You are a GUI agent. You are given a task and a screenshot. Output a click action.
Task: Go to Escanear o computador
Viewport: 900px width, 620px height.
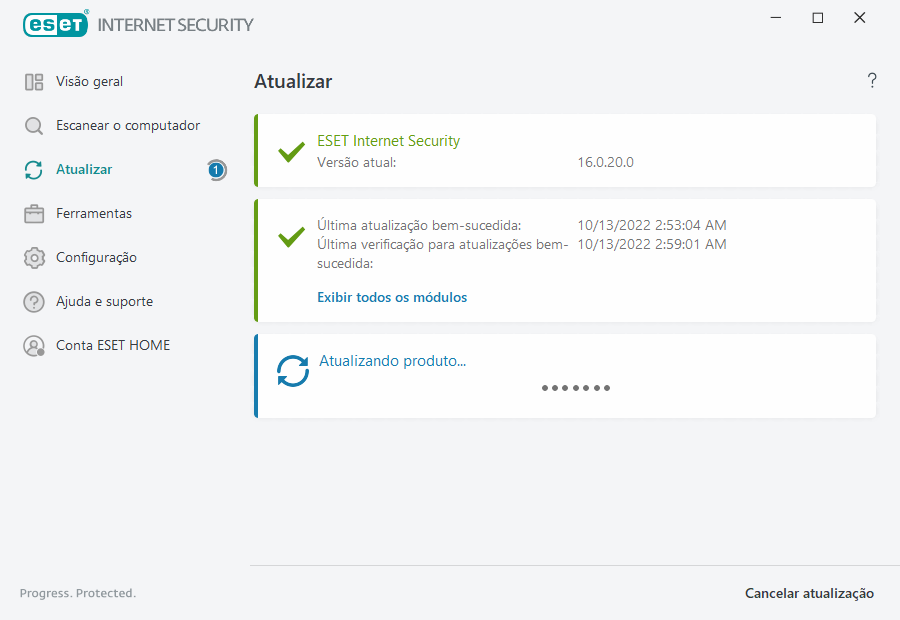click(x=128, y=126)
